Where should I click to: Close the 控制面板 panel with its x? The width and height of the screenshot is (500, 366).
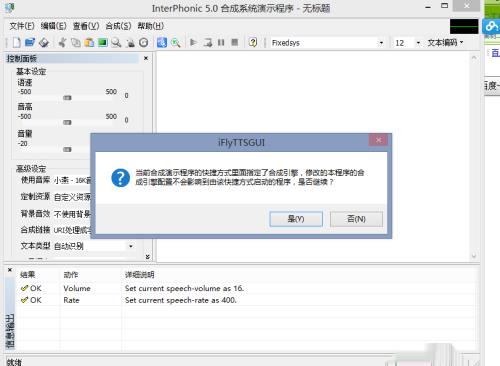point(146,58)
